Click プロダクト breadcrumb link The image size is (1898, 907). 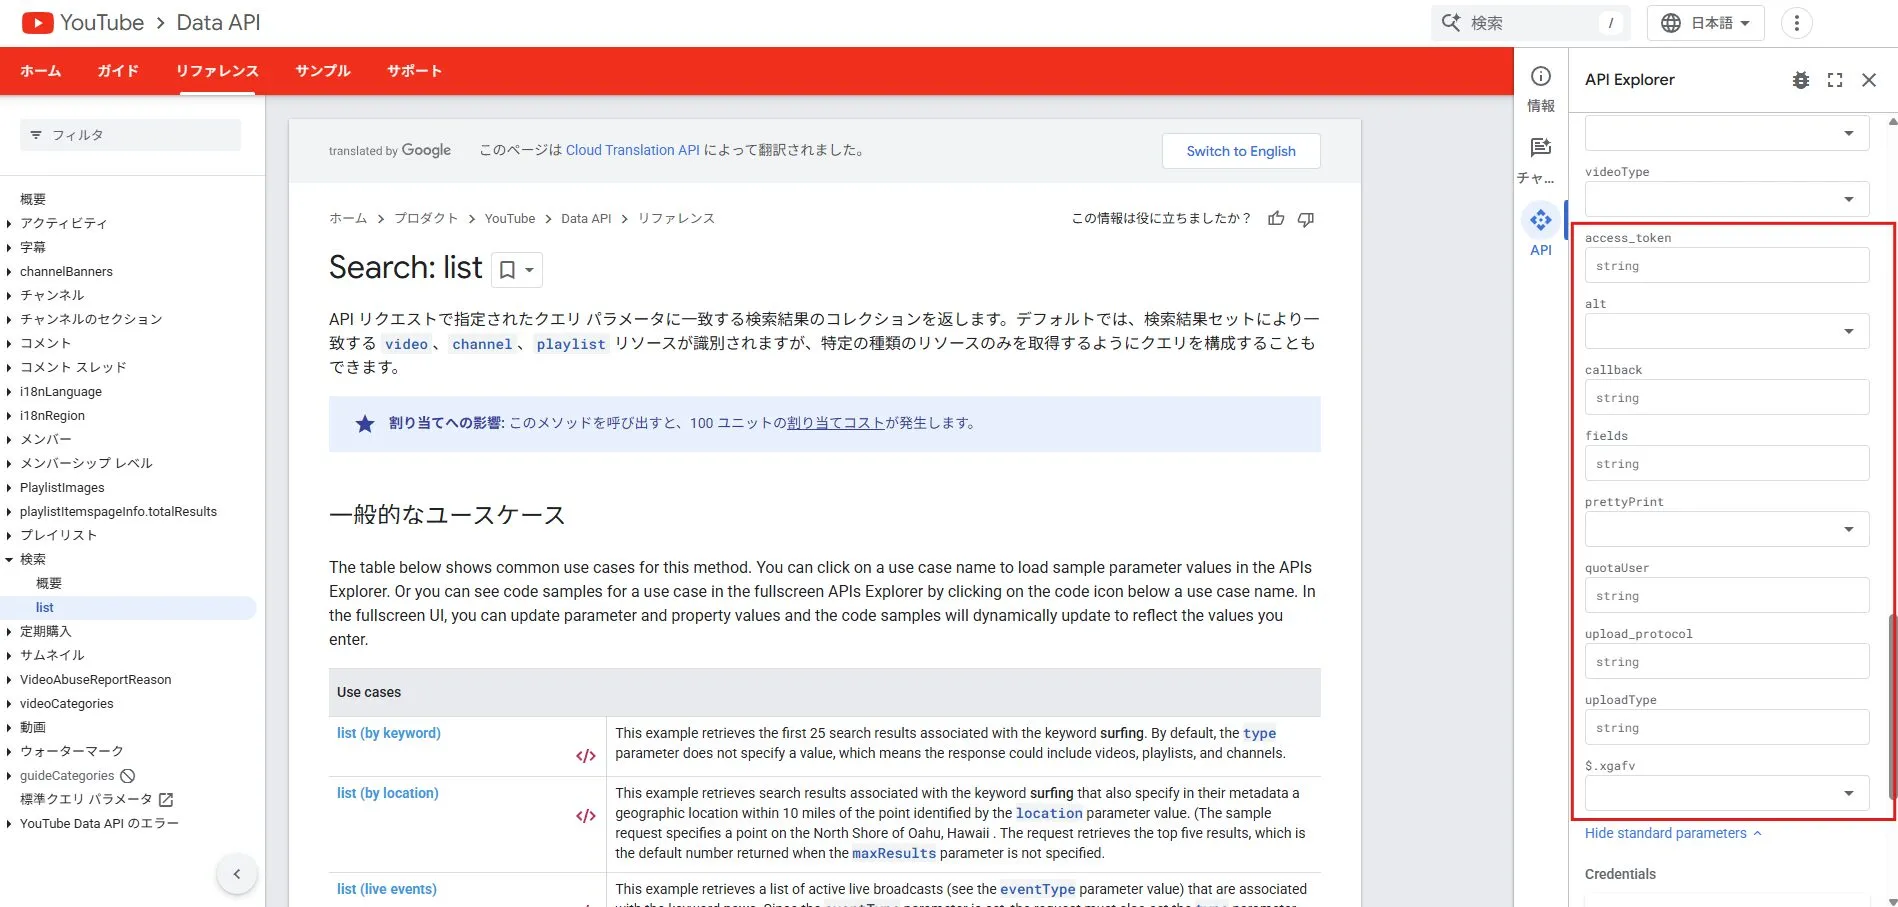click(x=426, y=218)
